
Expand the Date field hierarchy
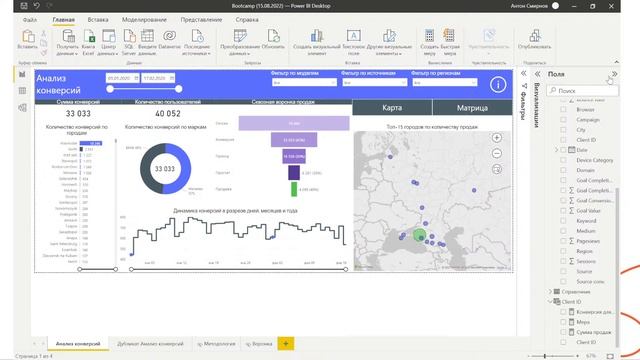(556, 150)
